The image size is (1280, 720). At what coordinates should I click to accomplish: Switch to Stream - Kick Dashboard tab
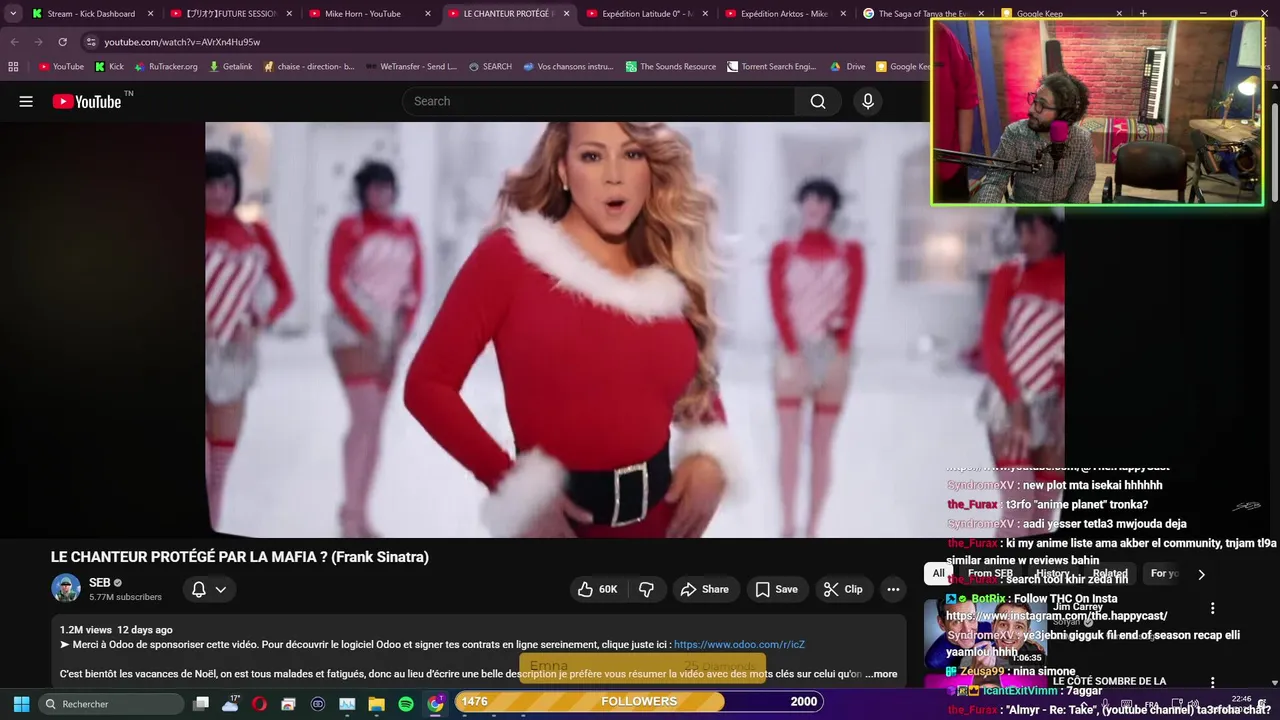coord(92,14)
